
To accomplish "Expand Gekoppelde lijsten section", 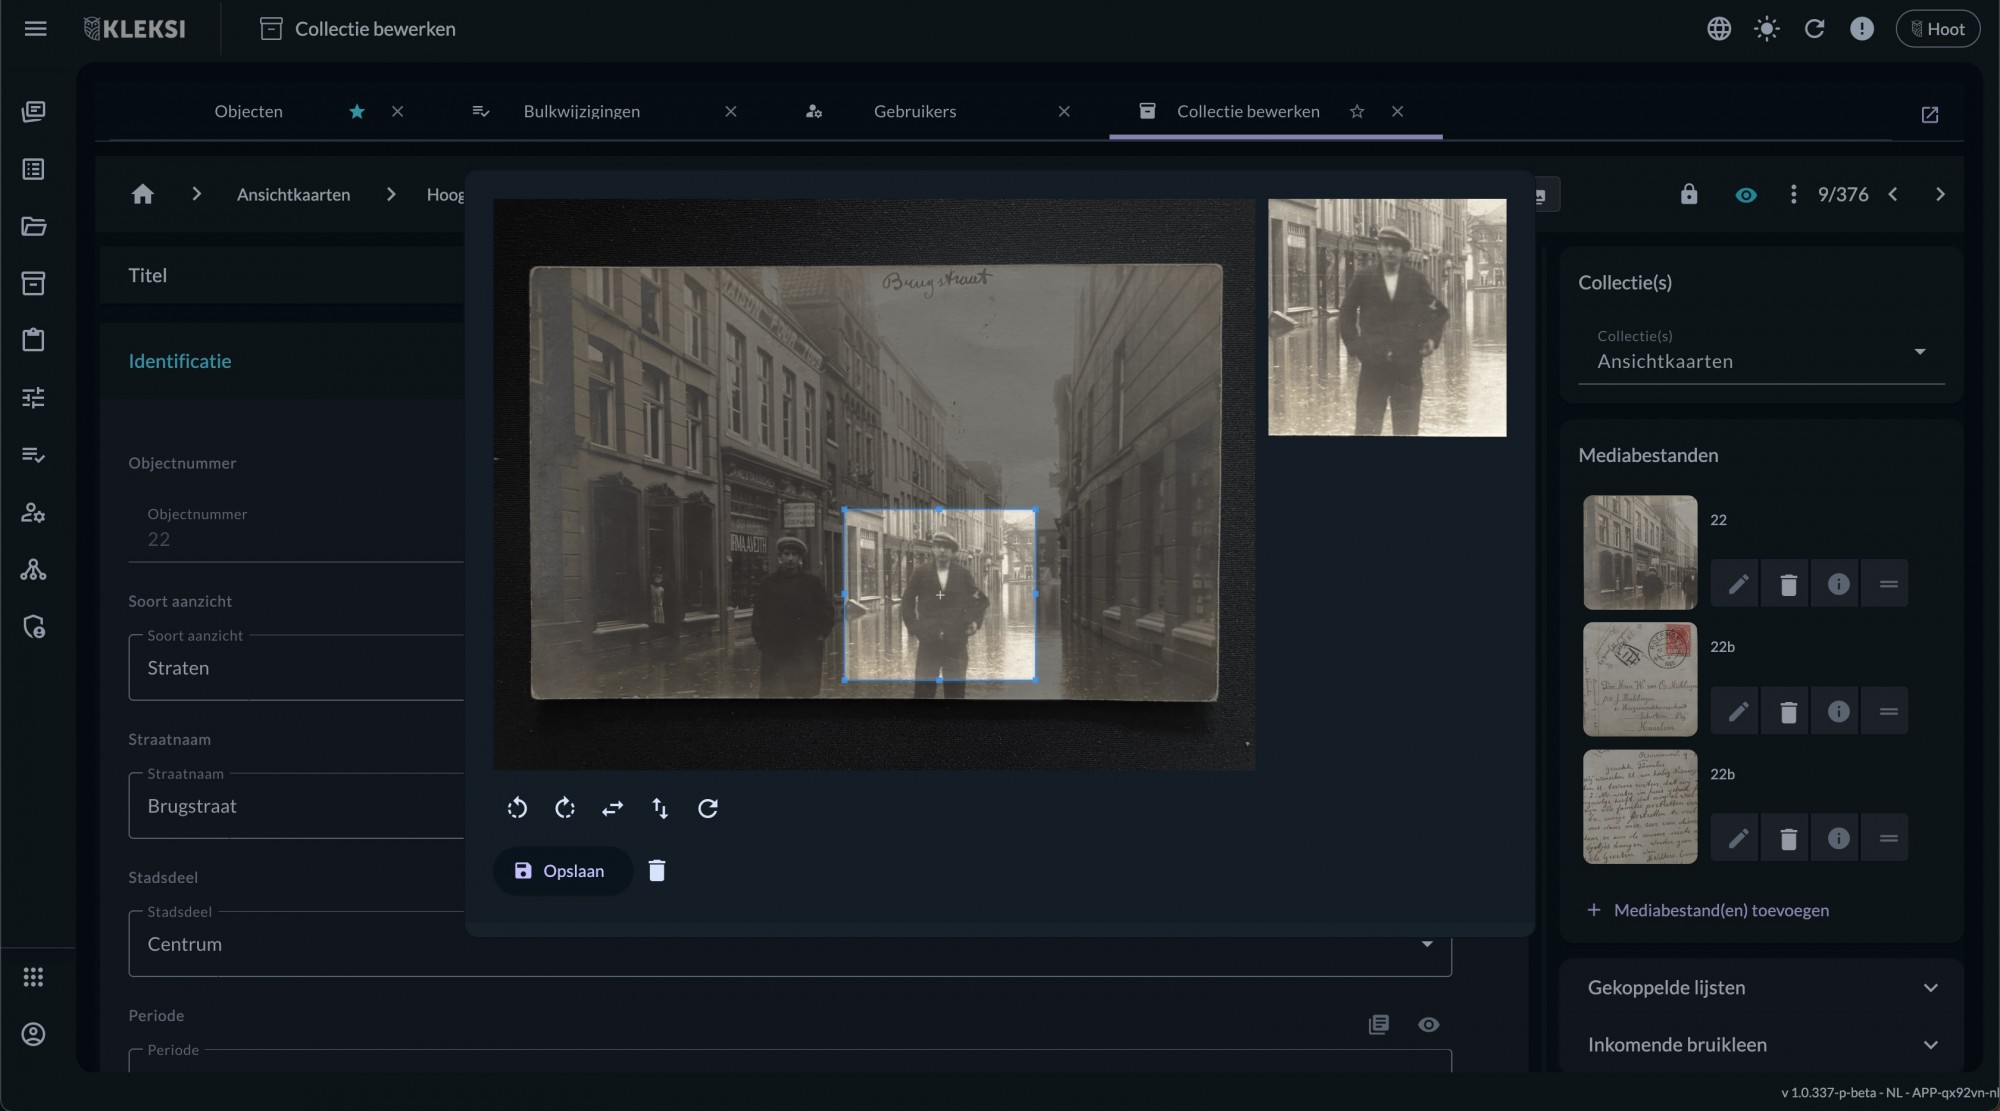I will click(1761, 987).
